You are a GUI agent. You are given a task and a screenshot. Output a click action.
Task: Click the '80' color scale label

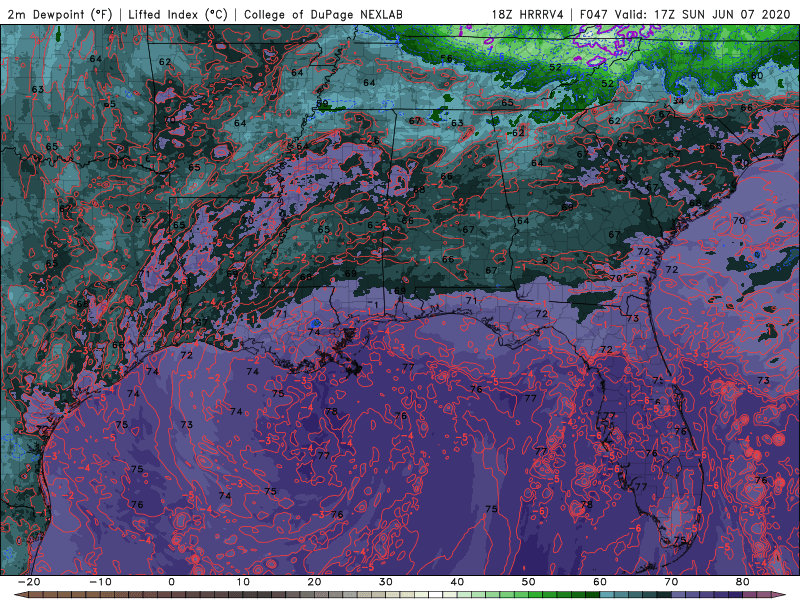click(x=743, y=582)
